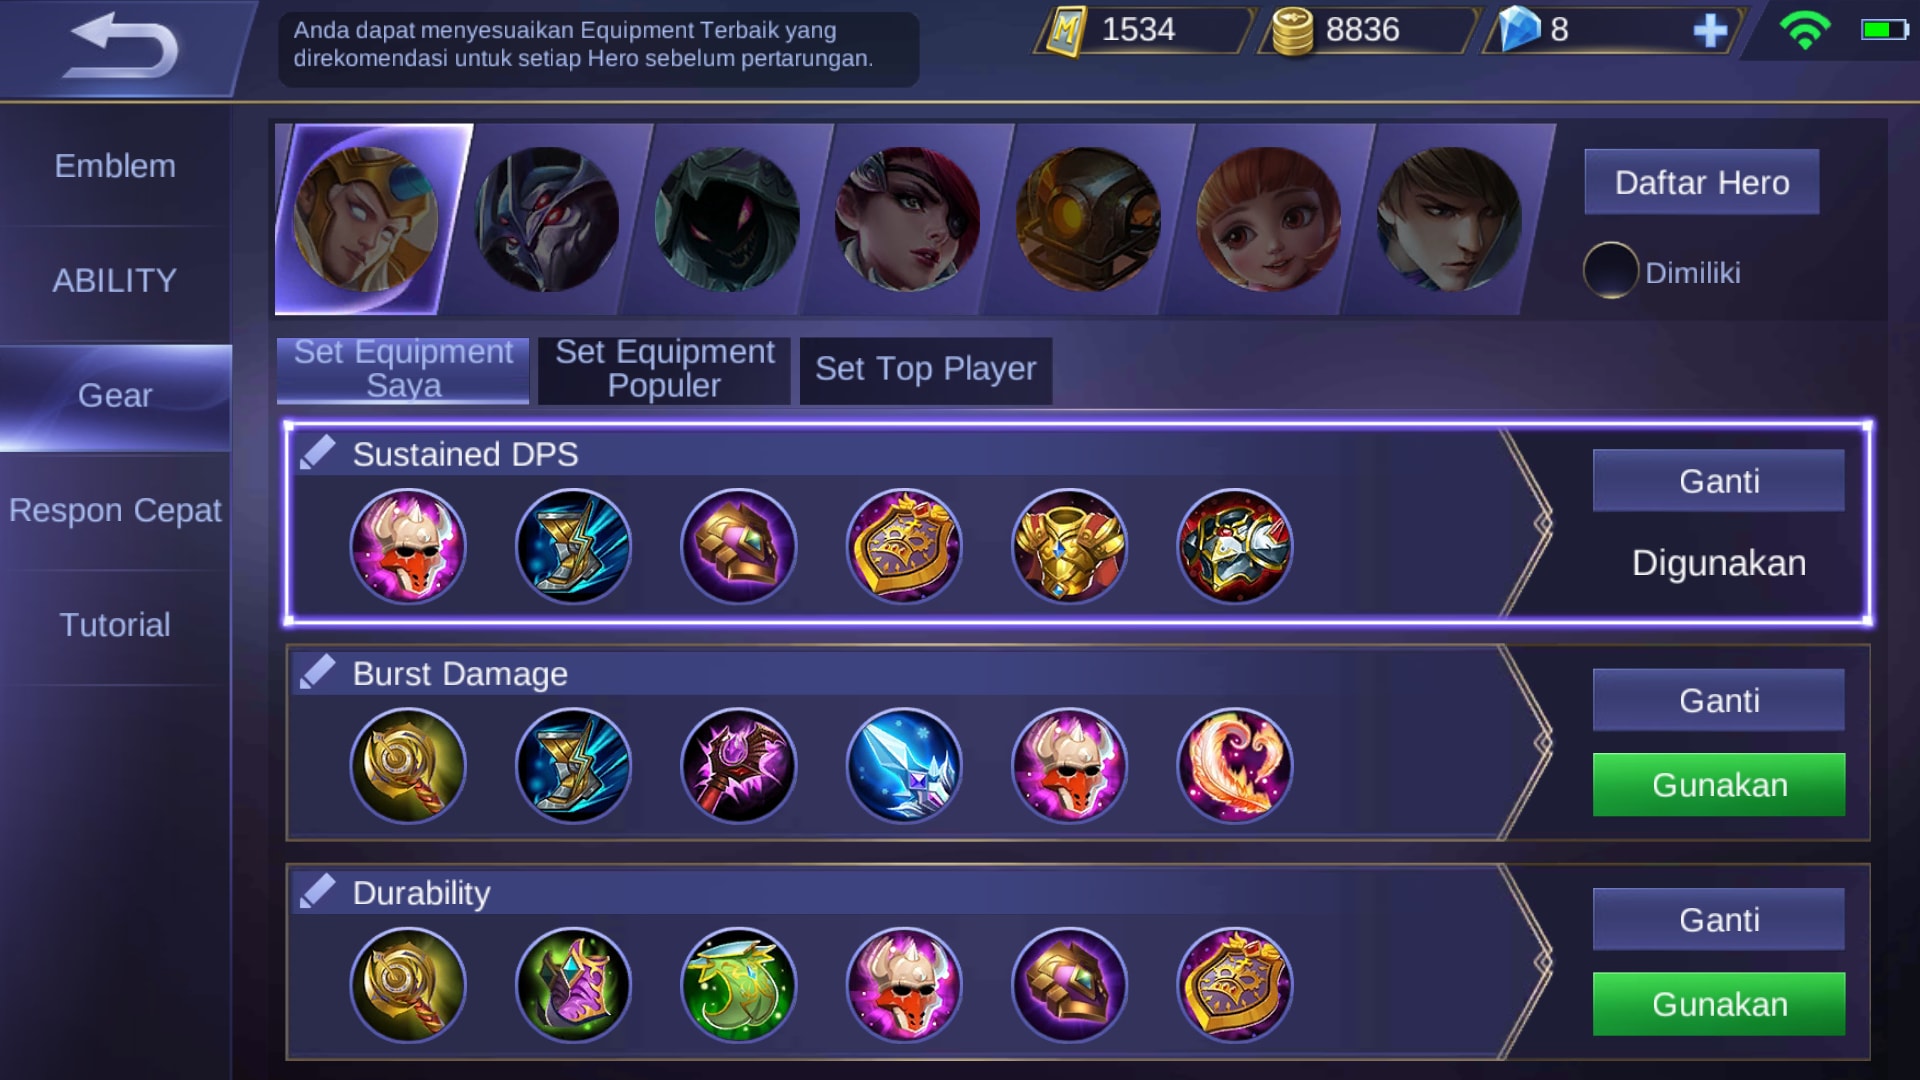
Task: Select the flaming heart wings in Burst Damage
Action: click(1235, 766)
